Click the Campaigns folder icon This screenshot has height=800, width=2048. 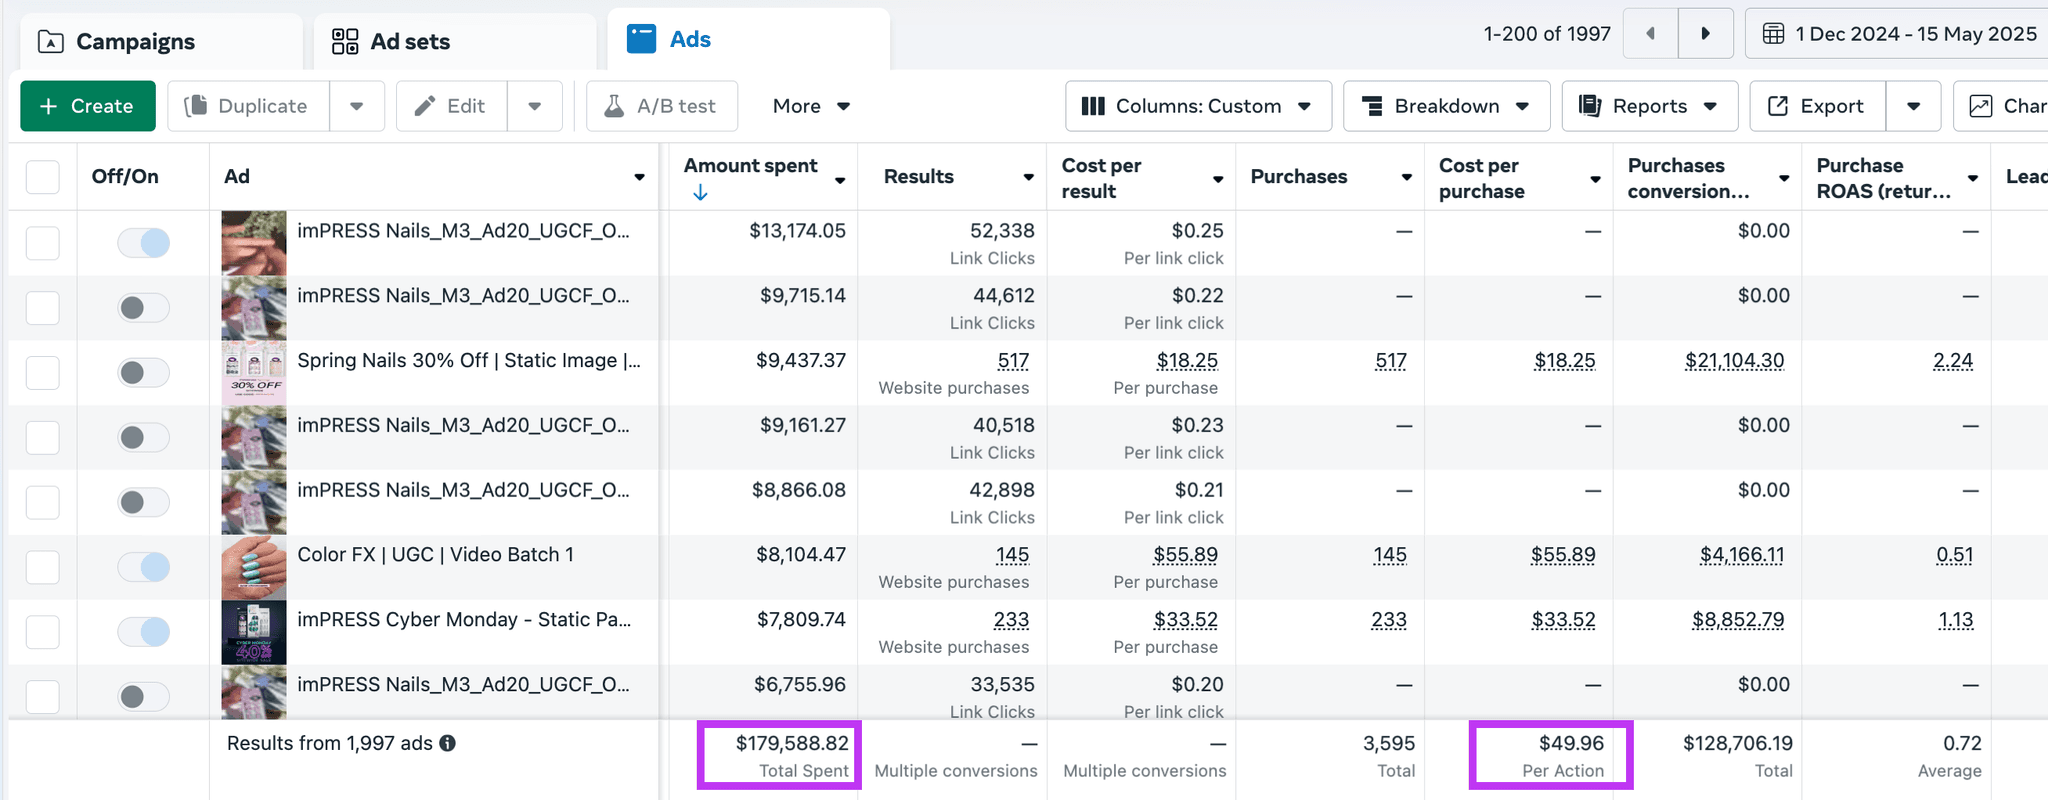pyautogui.click(x=50, y=42)
